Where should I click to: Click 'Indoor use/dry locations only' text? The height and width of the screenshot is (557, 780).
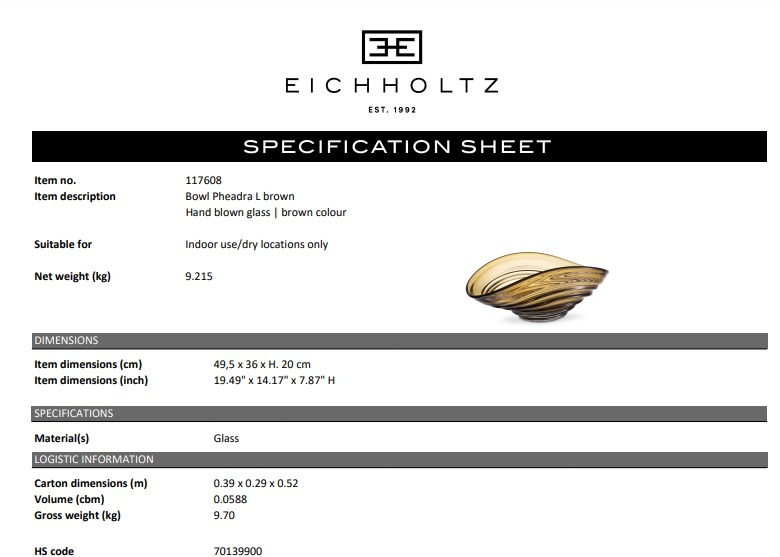click(256, 244)
